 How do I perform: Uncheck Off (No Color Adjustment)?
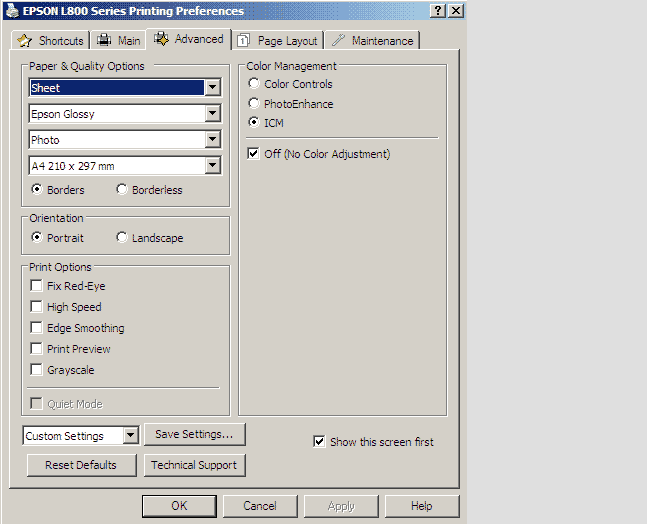tap(254, 154)
